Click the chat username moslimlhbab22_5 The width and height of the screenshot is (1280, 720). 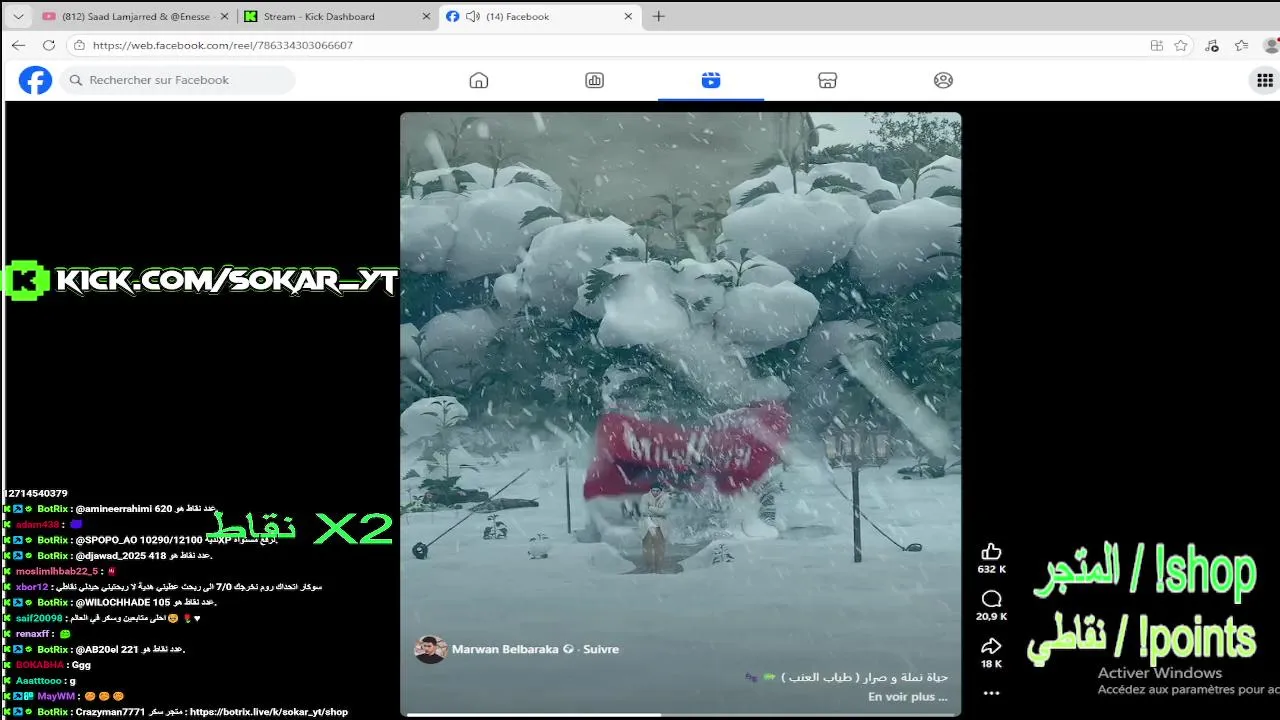[x=57, y=571]
